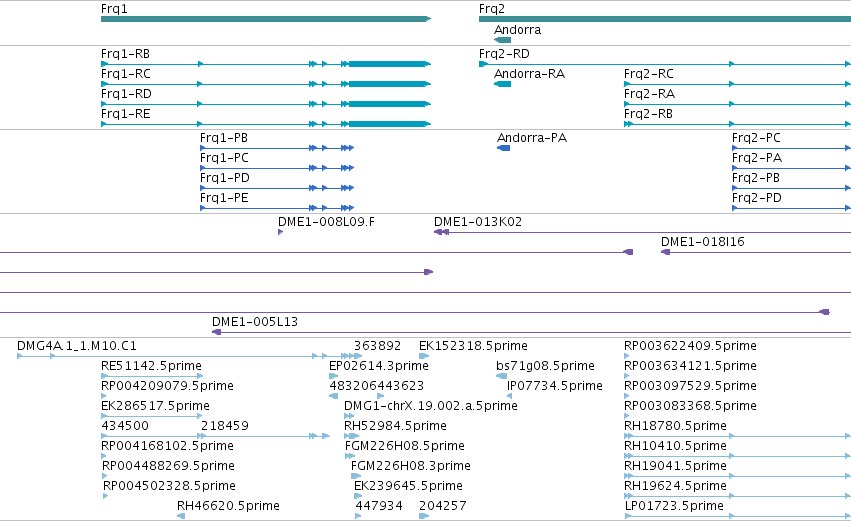Pick the RH10410.5prime EST label
This screenshot has height=521, width=851.
tap(676, 446)
